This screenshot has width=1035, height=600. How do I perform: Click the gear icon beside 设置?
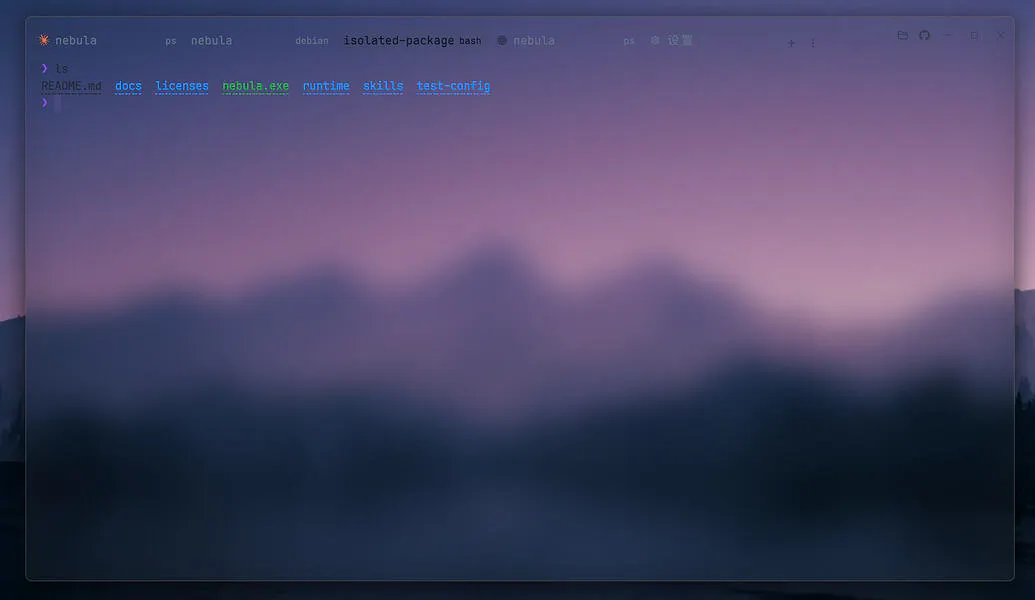655,40
